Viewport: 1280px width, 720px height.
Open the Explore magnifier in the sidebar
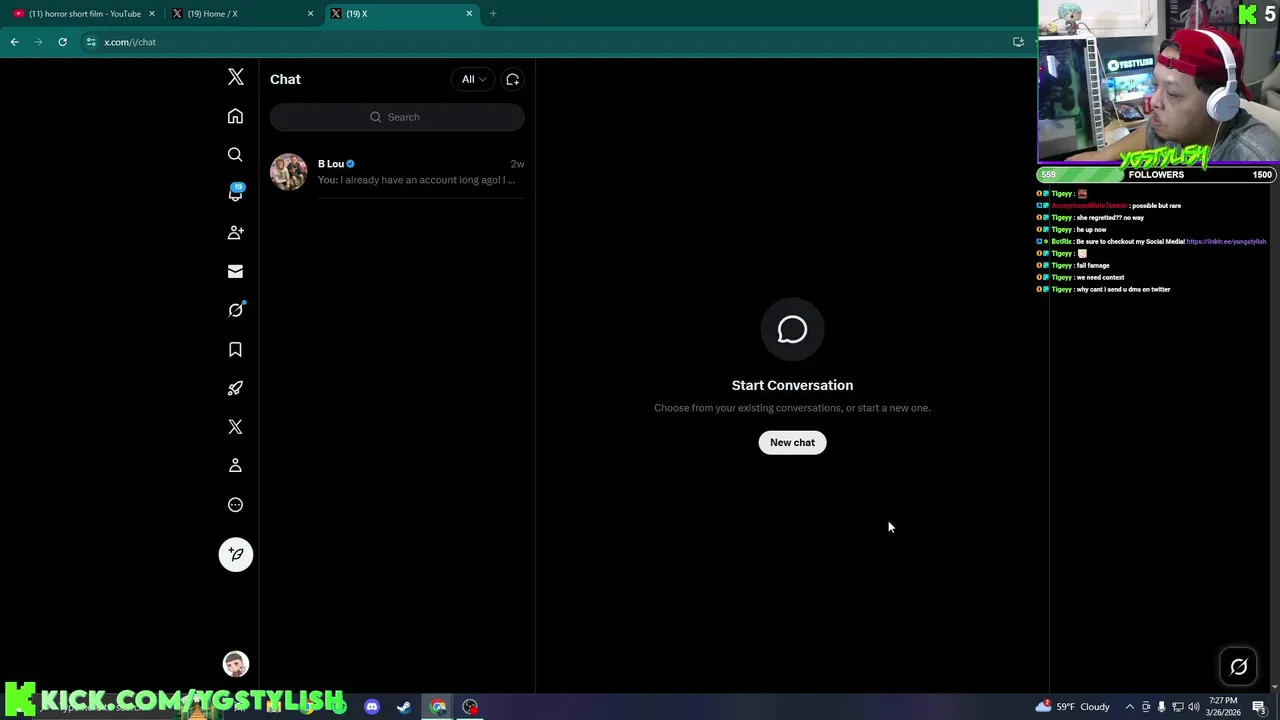pos(235,155)
